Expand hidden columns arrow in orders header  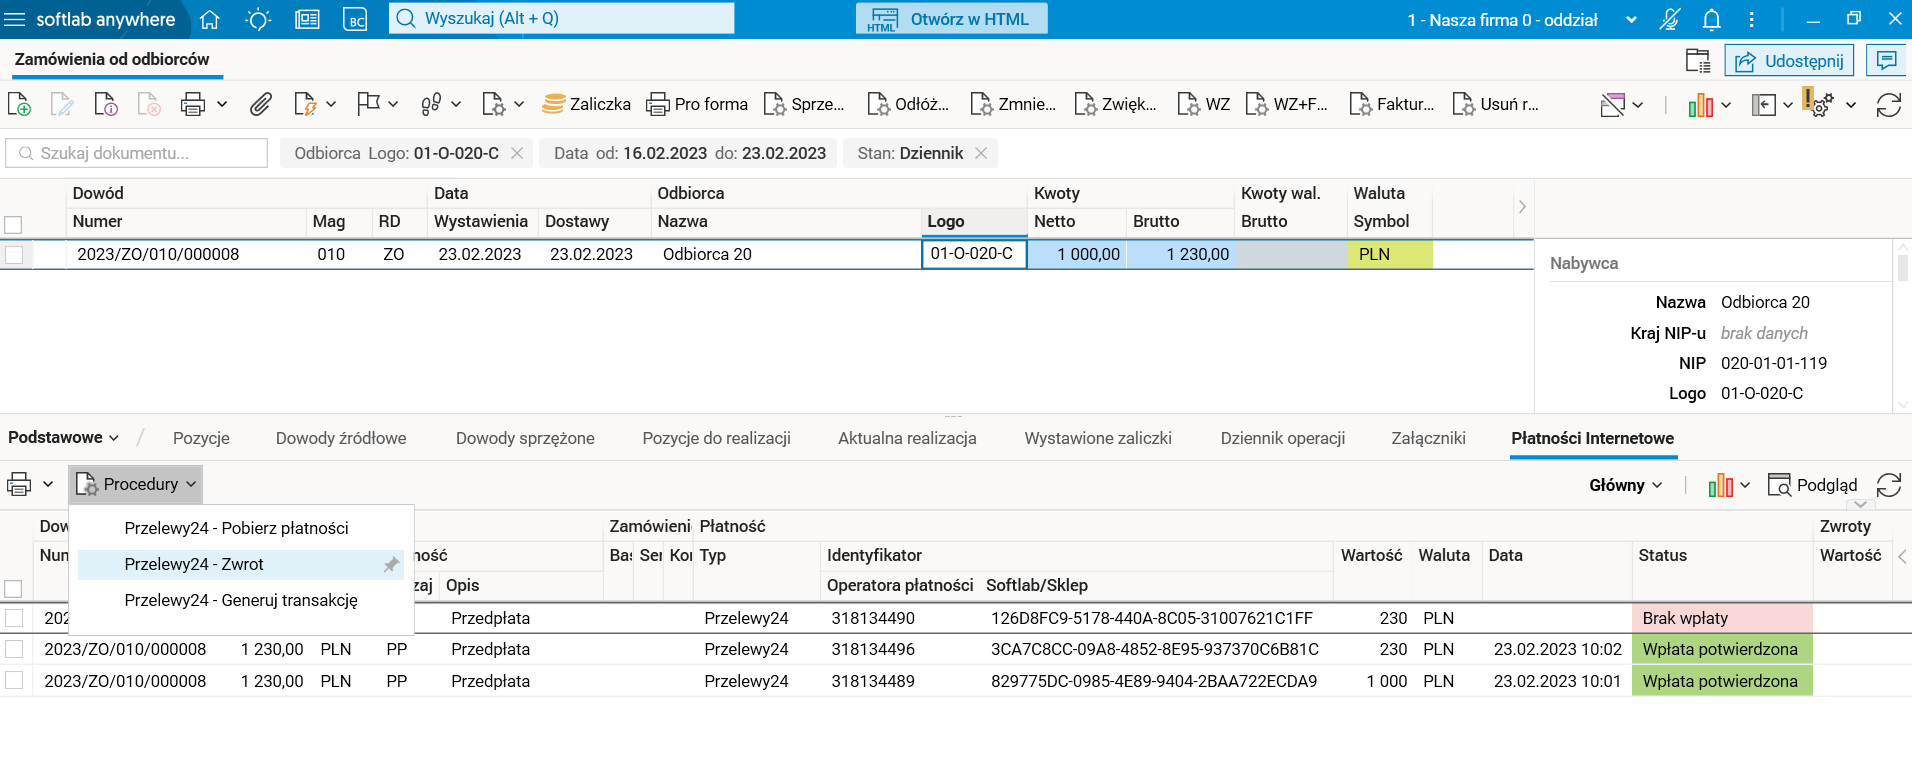tap(1522, 207)
